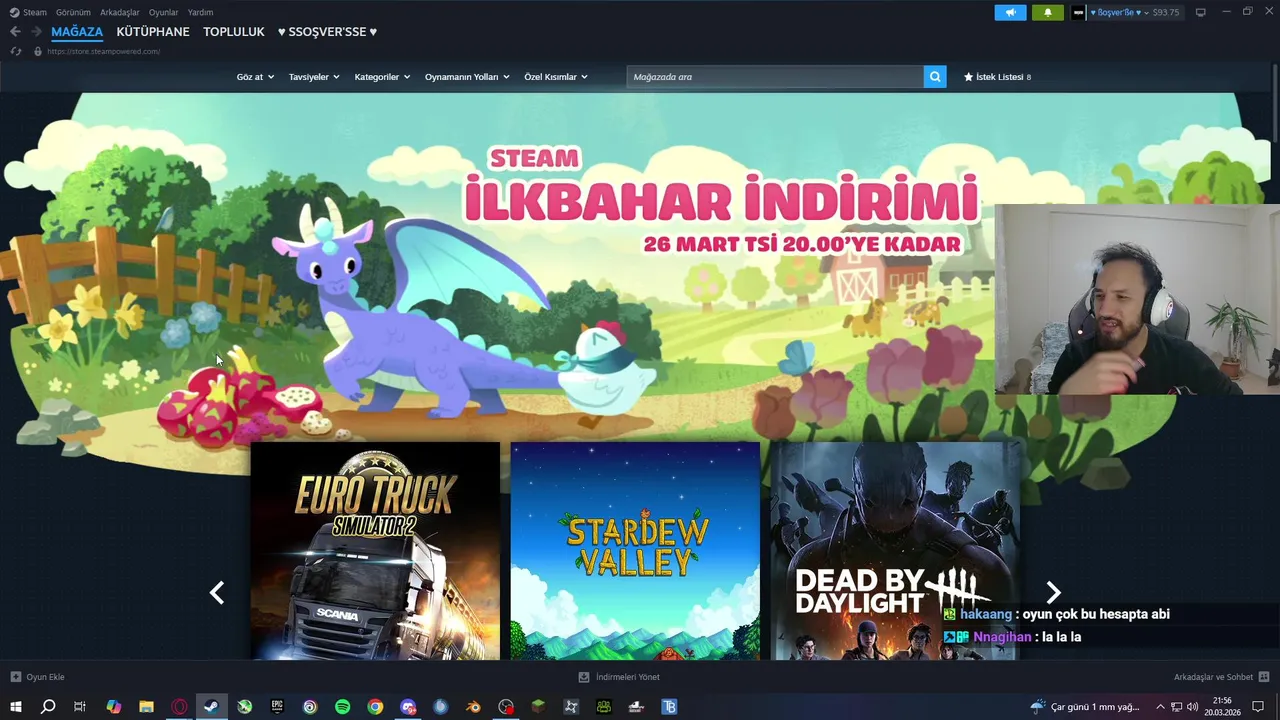Viewport: 1280px width, 720px height.
Task: Open the green notifications bell
Action: [x=1047, y=12]
